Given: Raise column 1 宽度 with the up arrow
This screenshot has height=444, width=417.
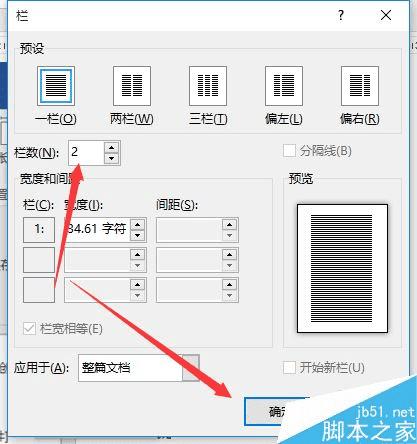Looking at the screenshot, I should 137,224.
